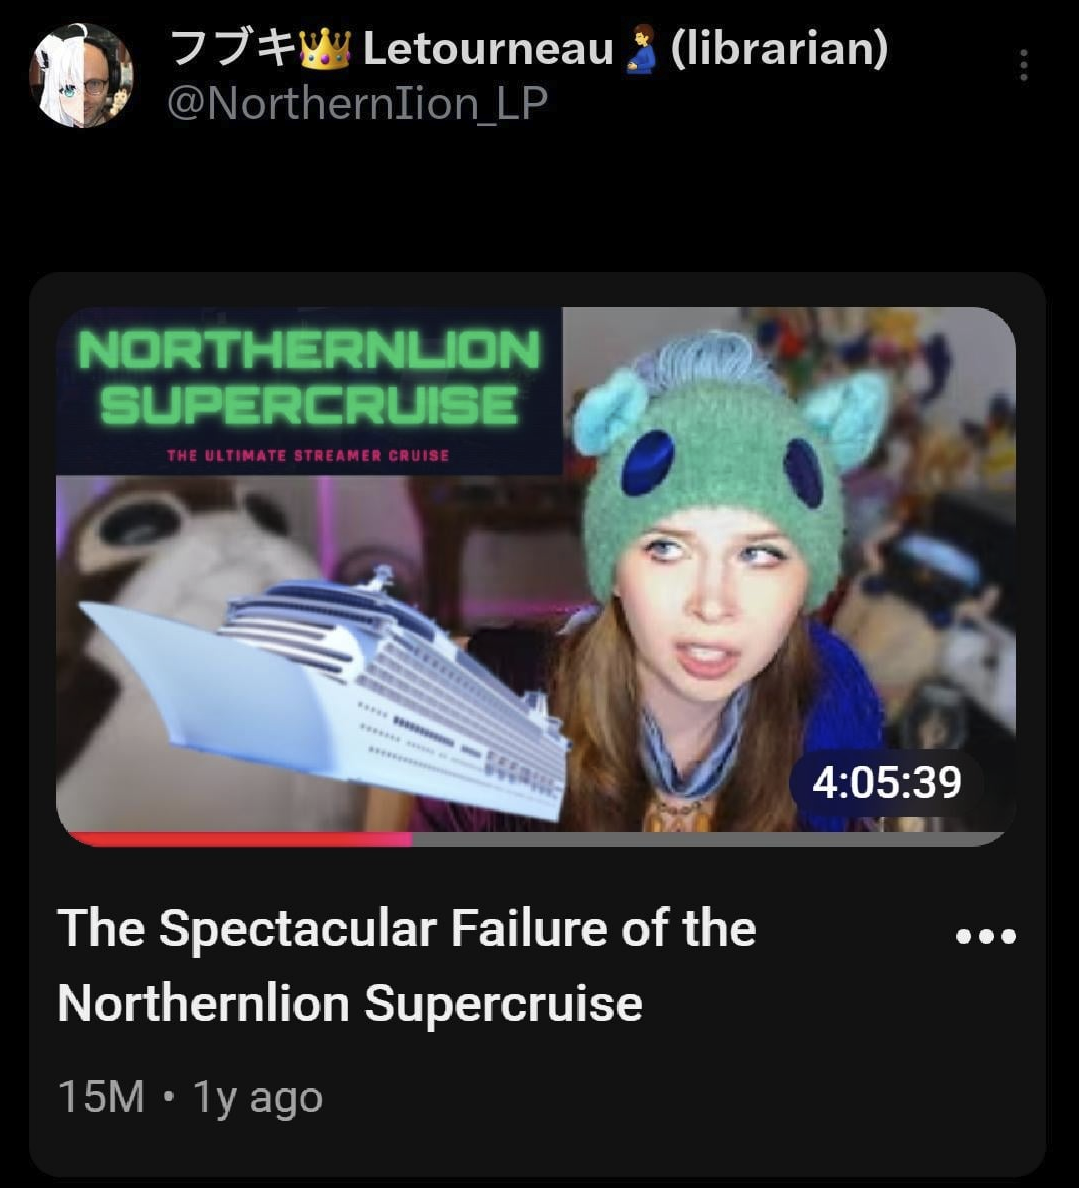The height and width of the screenshot is (1188, 1079).
Task: Click the video card's horizontal three-dot menu
Action: click(x=985, y=937)
